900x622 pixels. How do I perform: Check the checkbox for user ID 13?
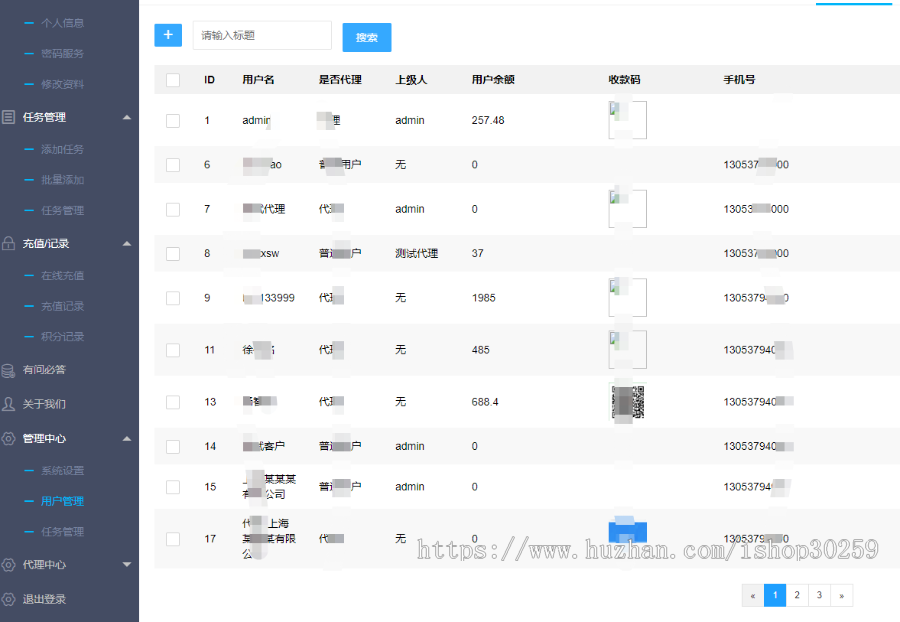coord(173,402)
